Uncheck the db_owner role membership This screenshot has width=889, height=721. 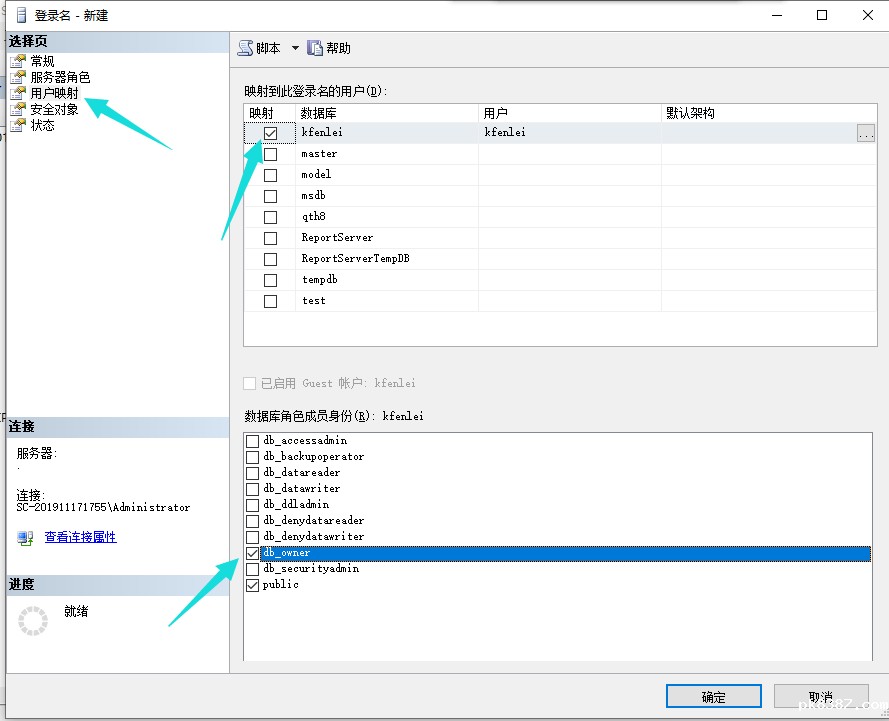253,553
